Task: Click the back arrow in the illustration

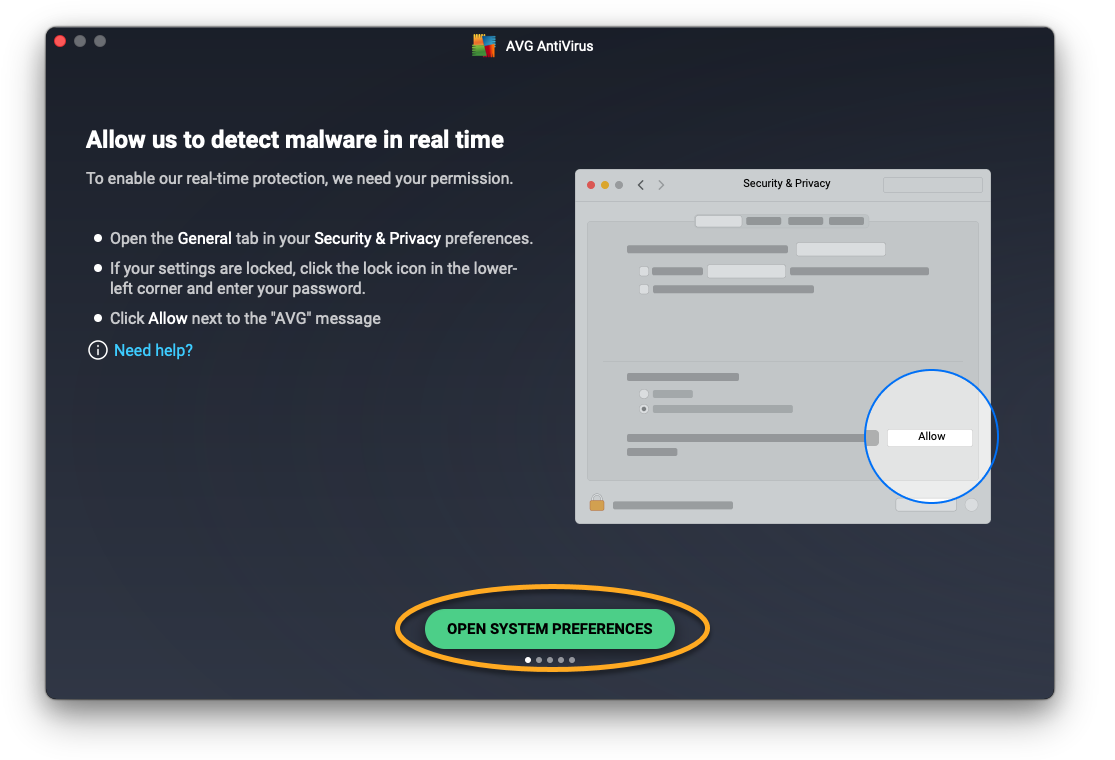Action: (x=641, y=185)
